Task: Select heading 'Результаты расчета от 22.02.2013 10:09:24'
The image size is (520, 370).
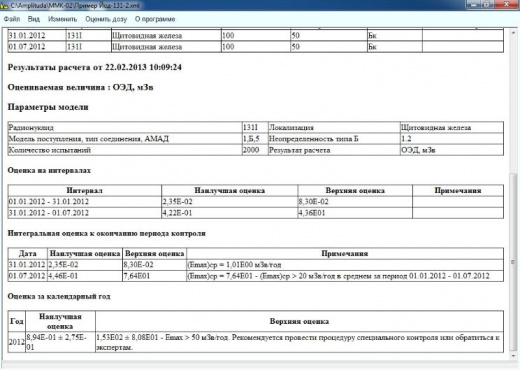Action: [x=95, y=67]
